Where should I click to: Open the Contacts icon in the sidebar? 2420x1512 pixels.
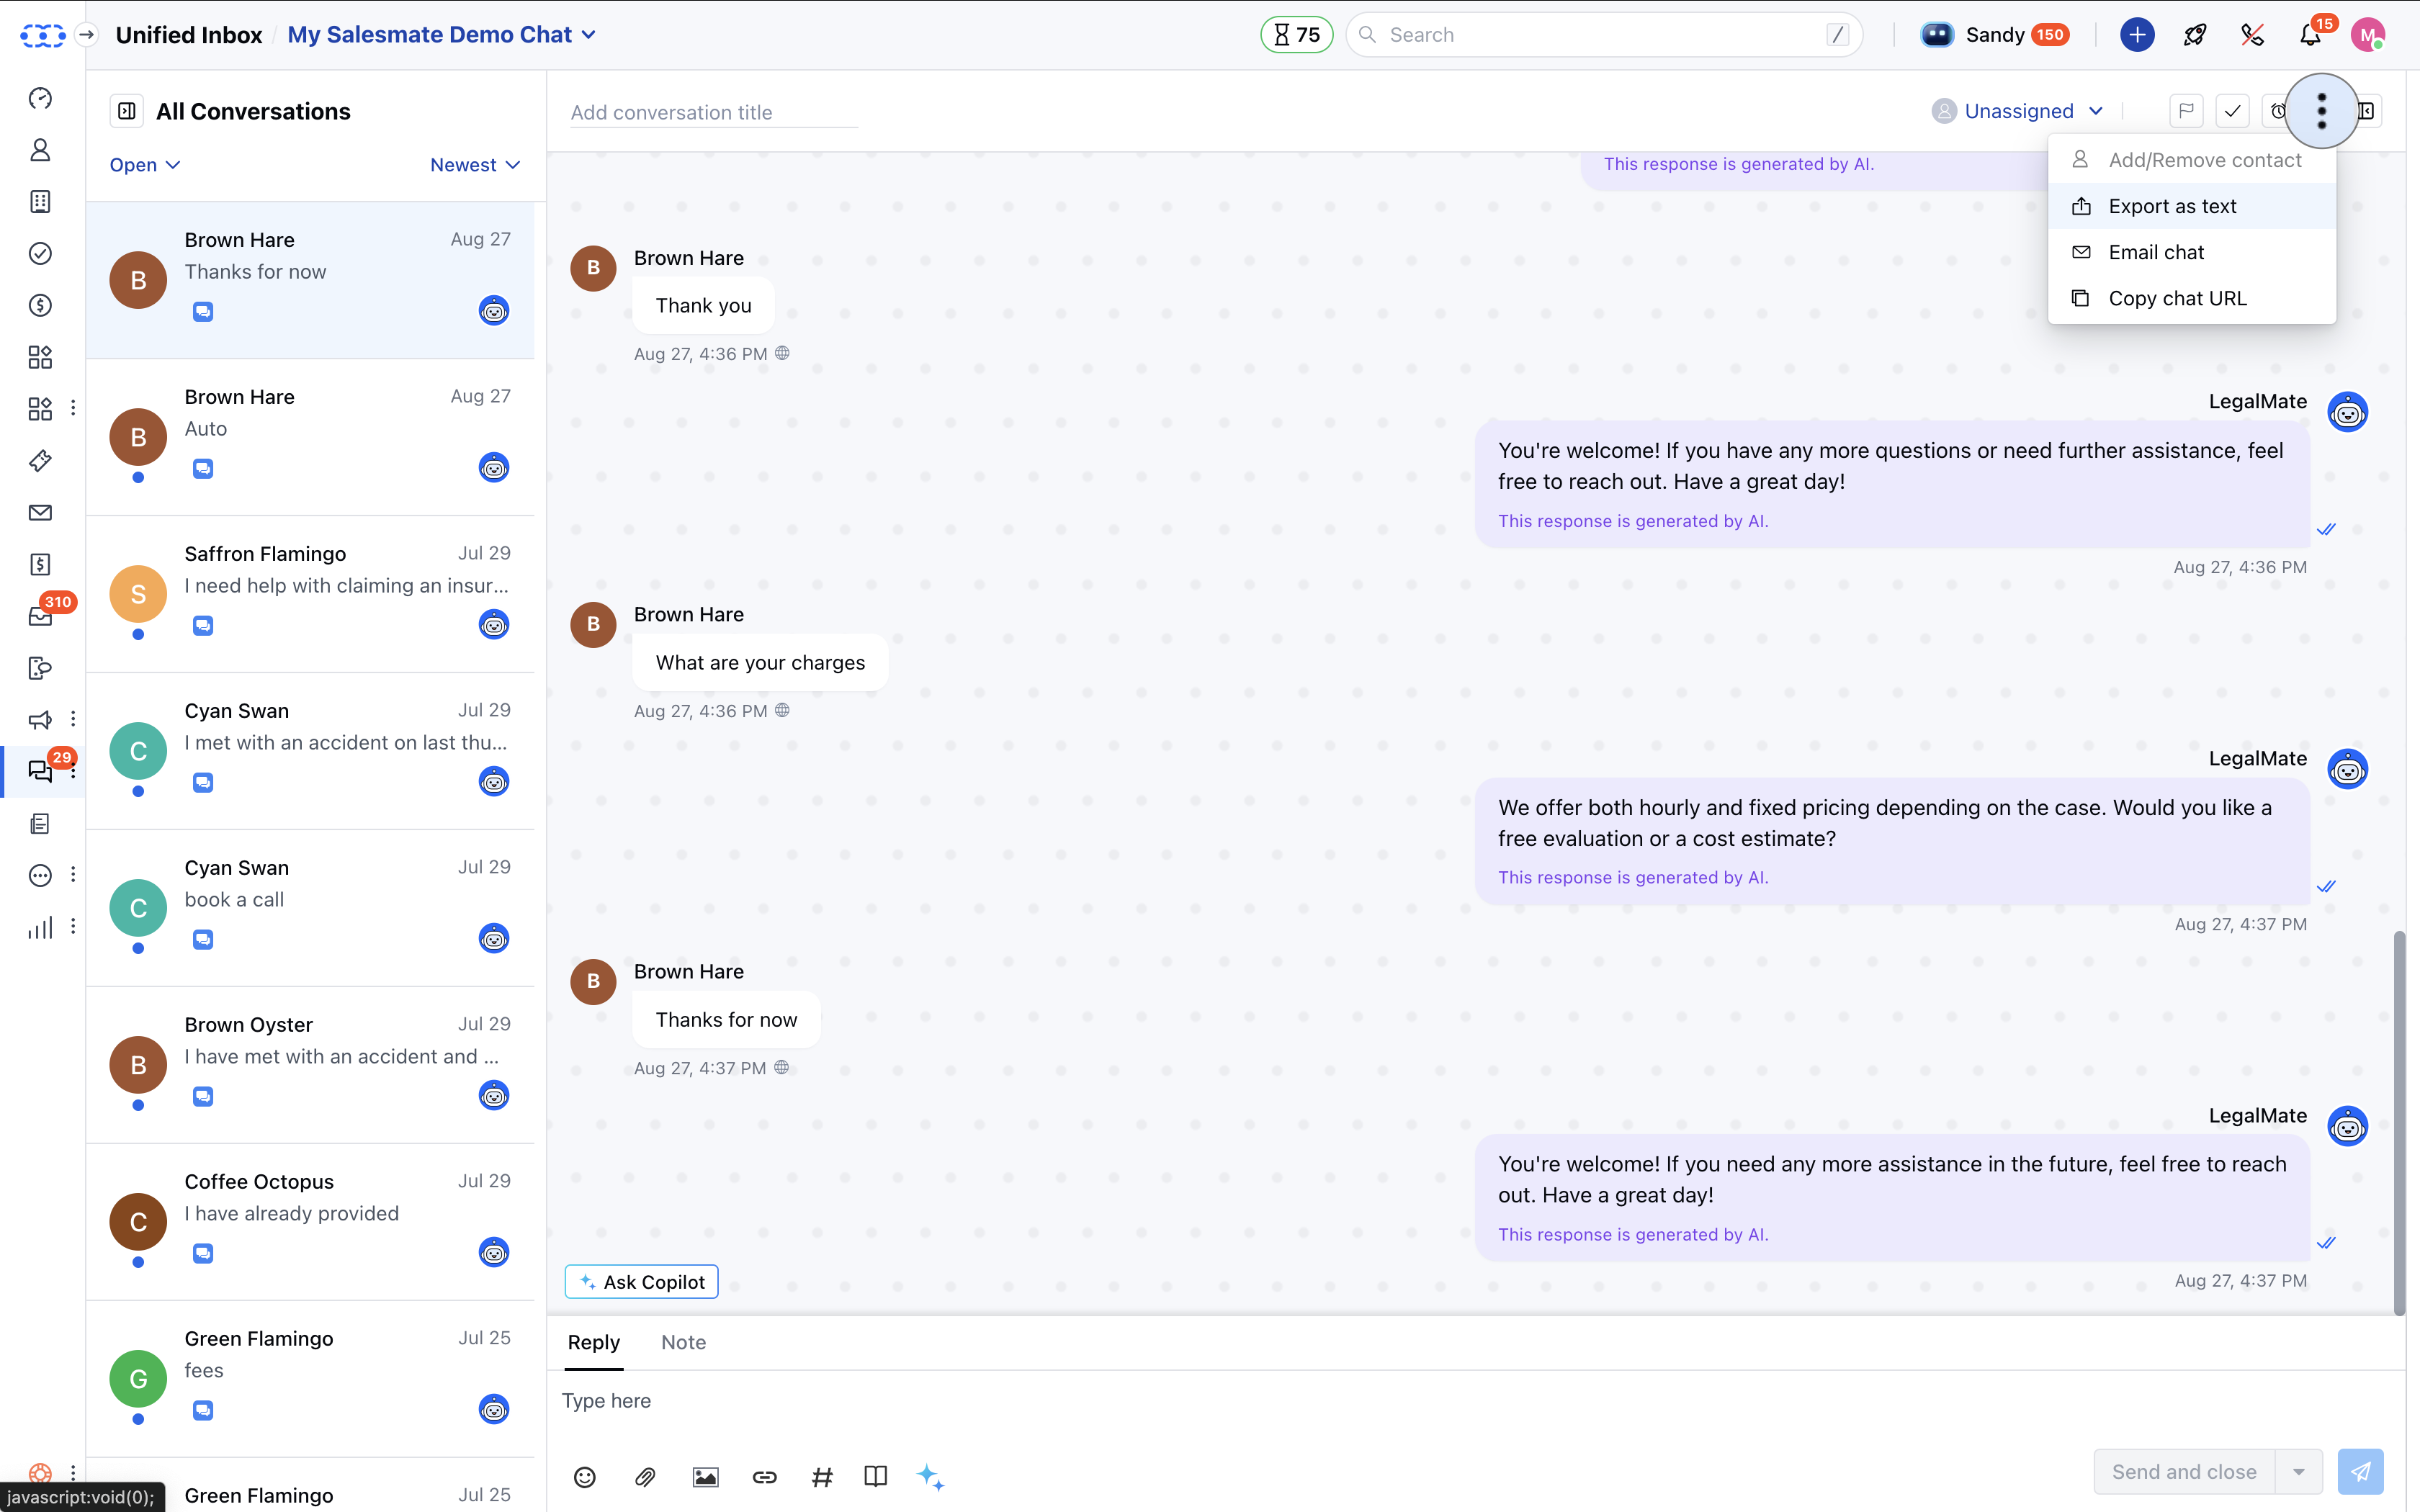coord(40,150)
